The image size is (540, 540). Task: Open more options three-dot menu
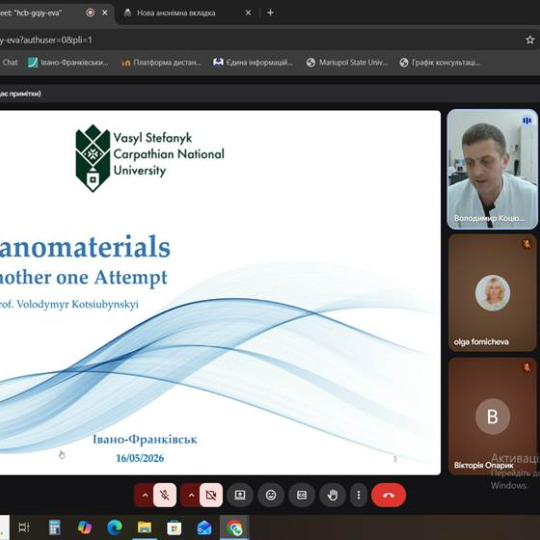pos(359,495)
